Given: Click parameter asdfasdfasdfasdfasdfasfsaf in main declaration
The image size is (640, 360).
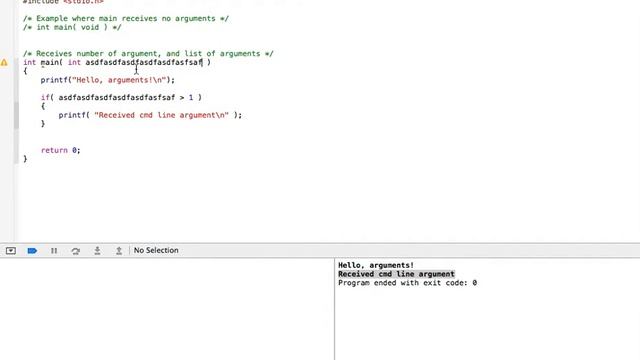Looking at the screenshot, I should (x=144, y=62).
